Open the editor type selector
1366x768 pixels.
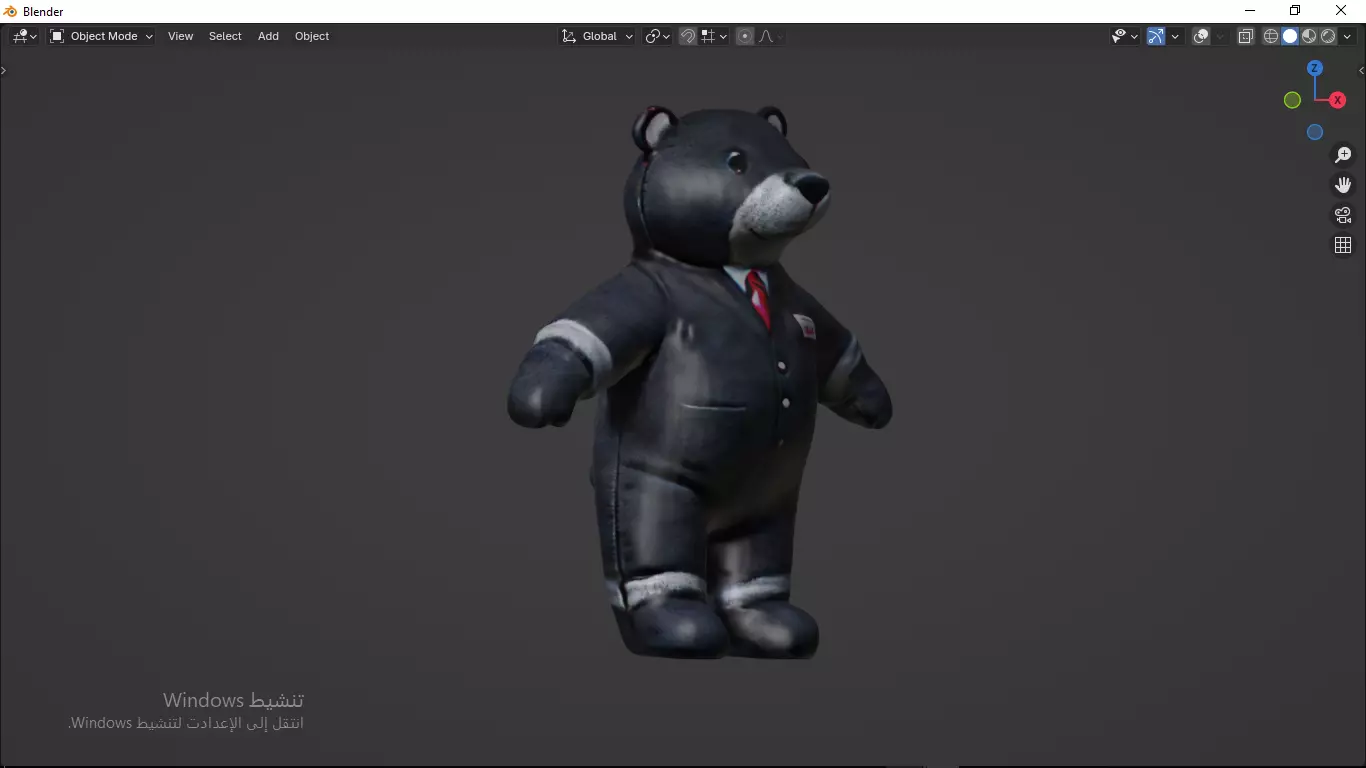point(25,36)
